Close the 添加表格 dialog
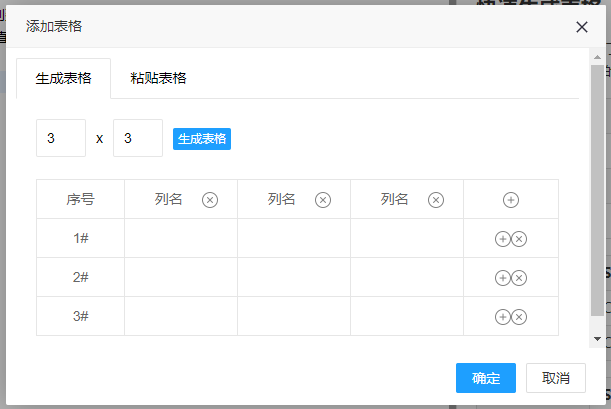Screen dimensions: 611x409 coord(582,27)
